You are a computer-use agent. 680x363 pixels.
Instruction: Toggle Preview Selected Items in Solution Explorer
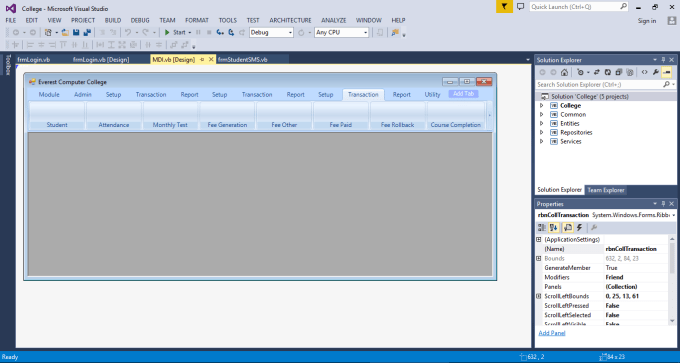tap(667, 72)
